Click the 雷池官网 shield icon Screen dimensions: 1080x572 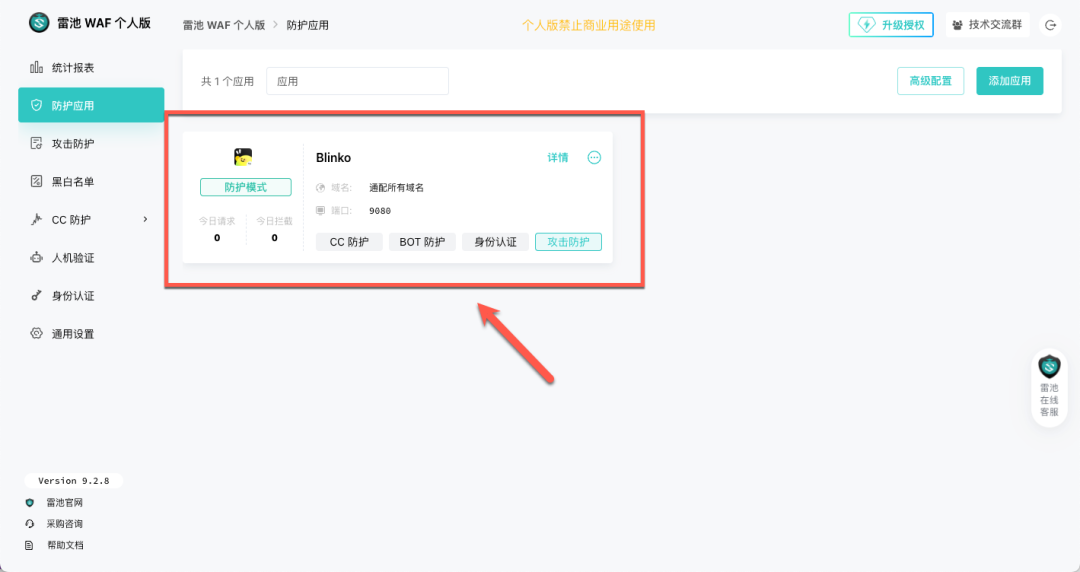coord(30,502)
